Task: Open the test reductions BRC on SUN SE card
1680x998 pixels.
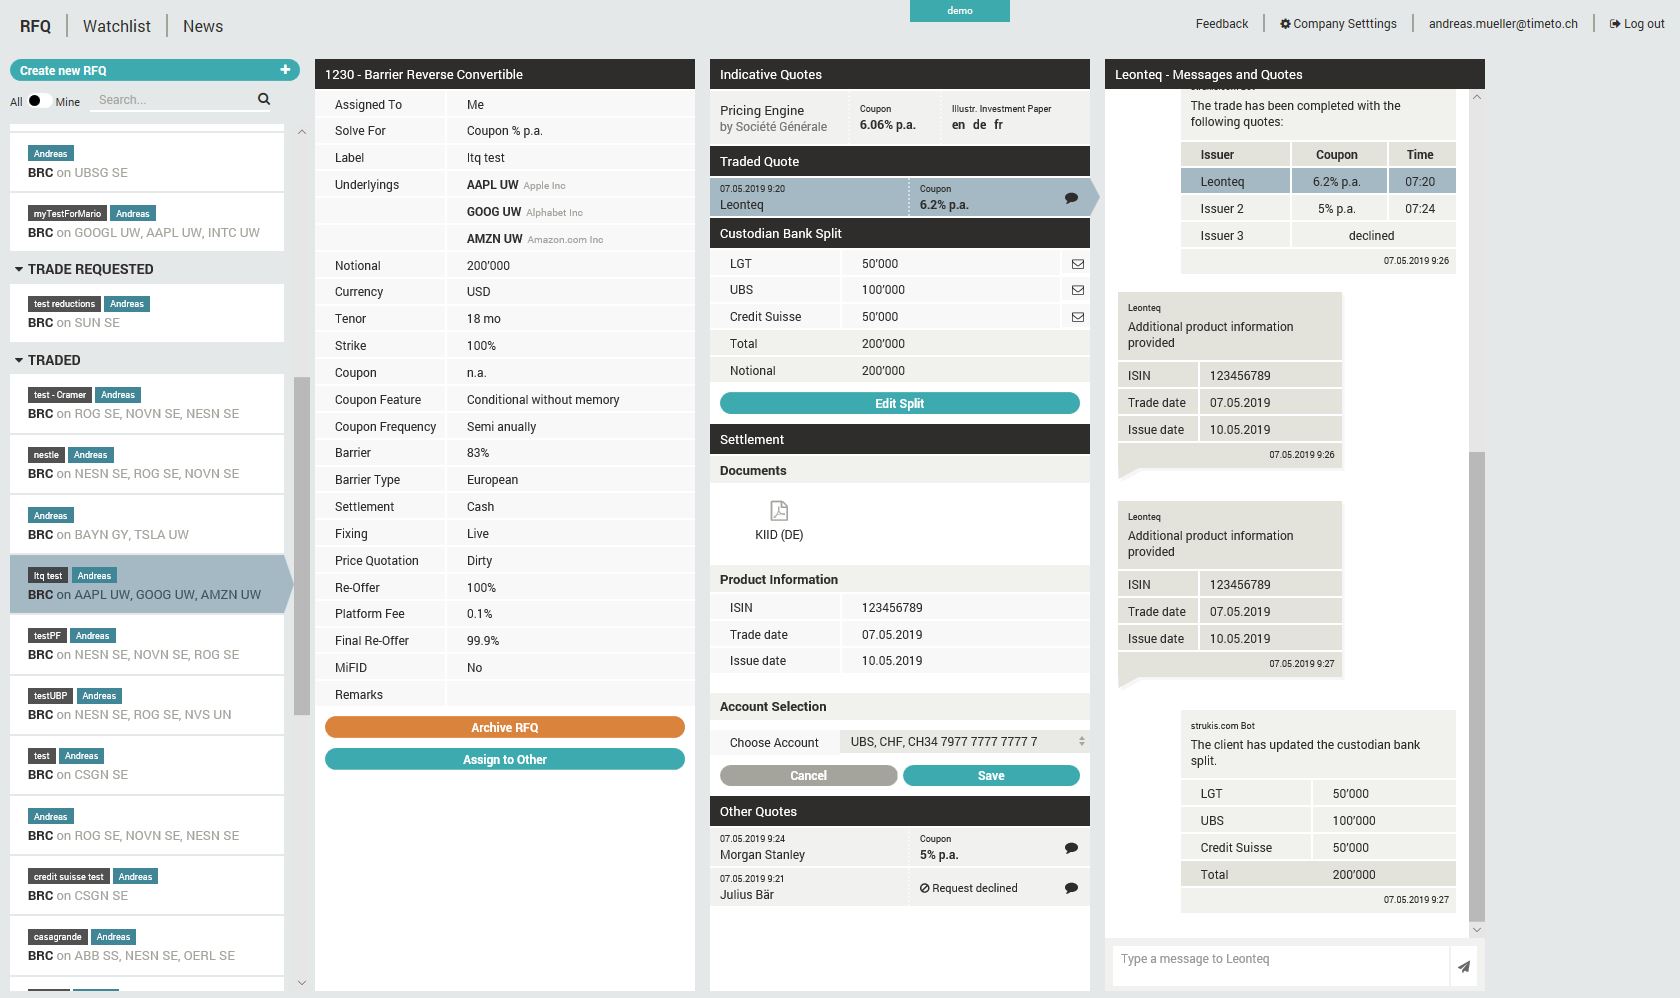Action: [147, 313]
